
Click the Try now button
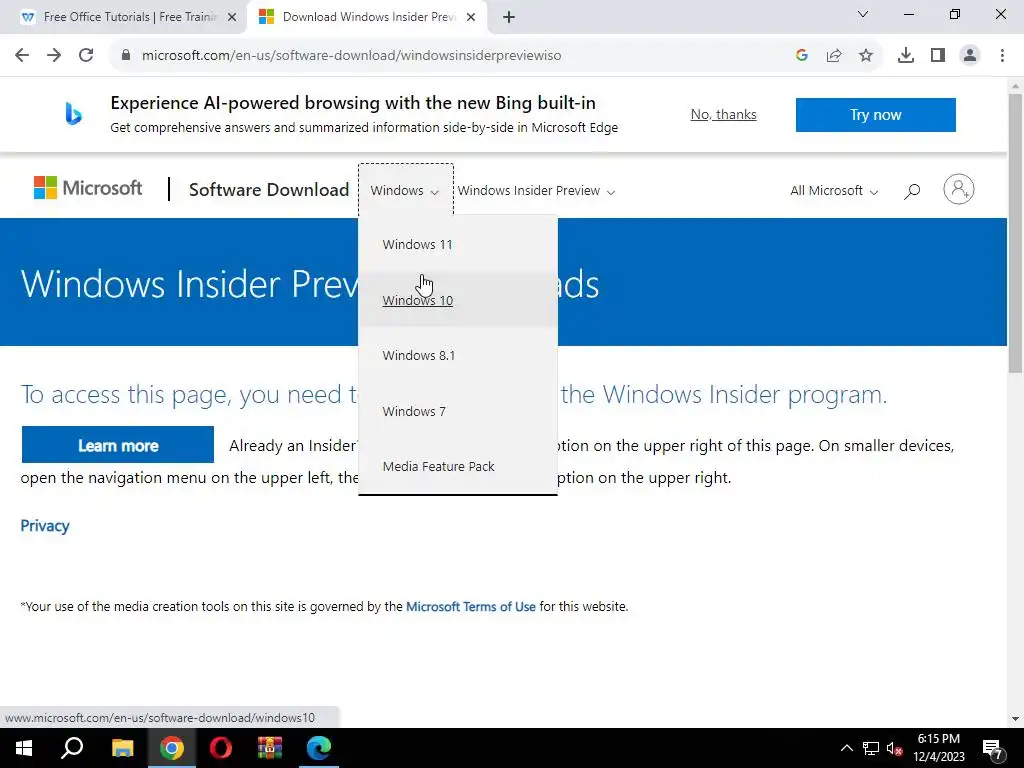click(x=875, y=115)
